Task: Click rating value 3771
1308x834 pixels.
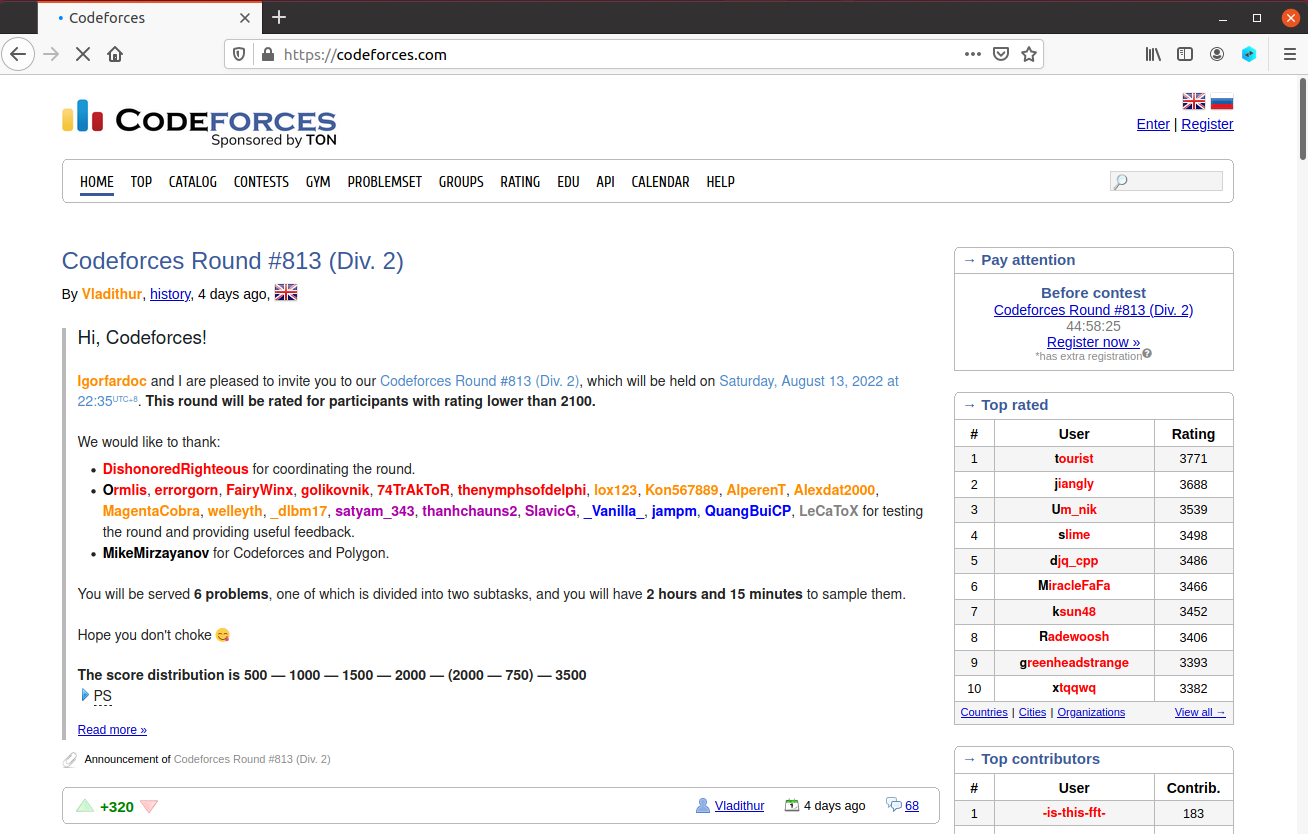Action: pyautogui.click(x=1193, y=459)
